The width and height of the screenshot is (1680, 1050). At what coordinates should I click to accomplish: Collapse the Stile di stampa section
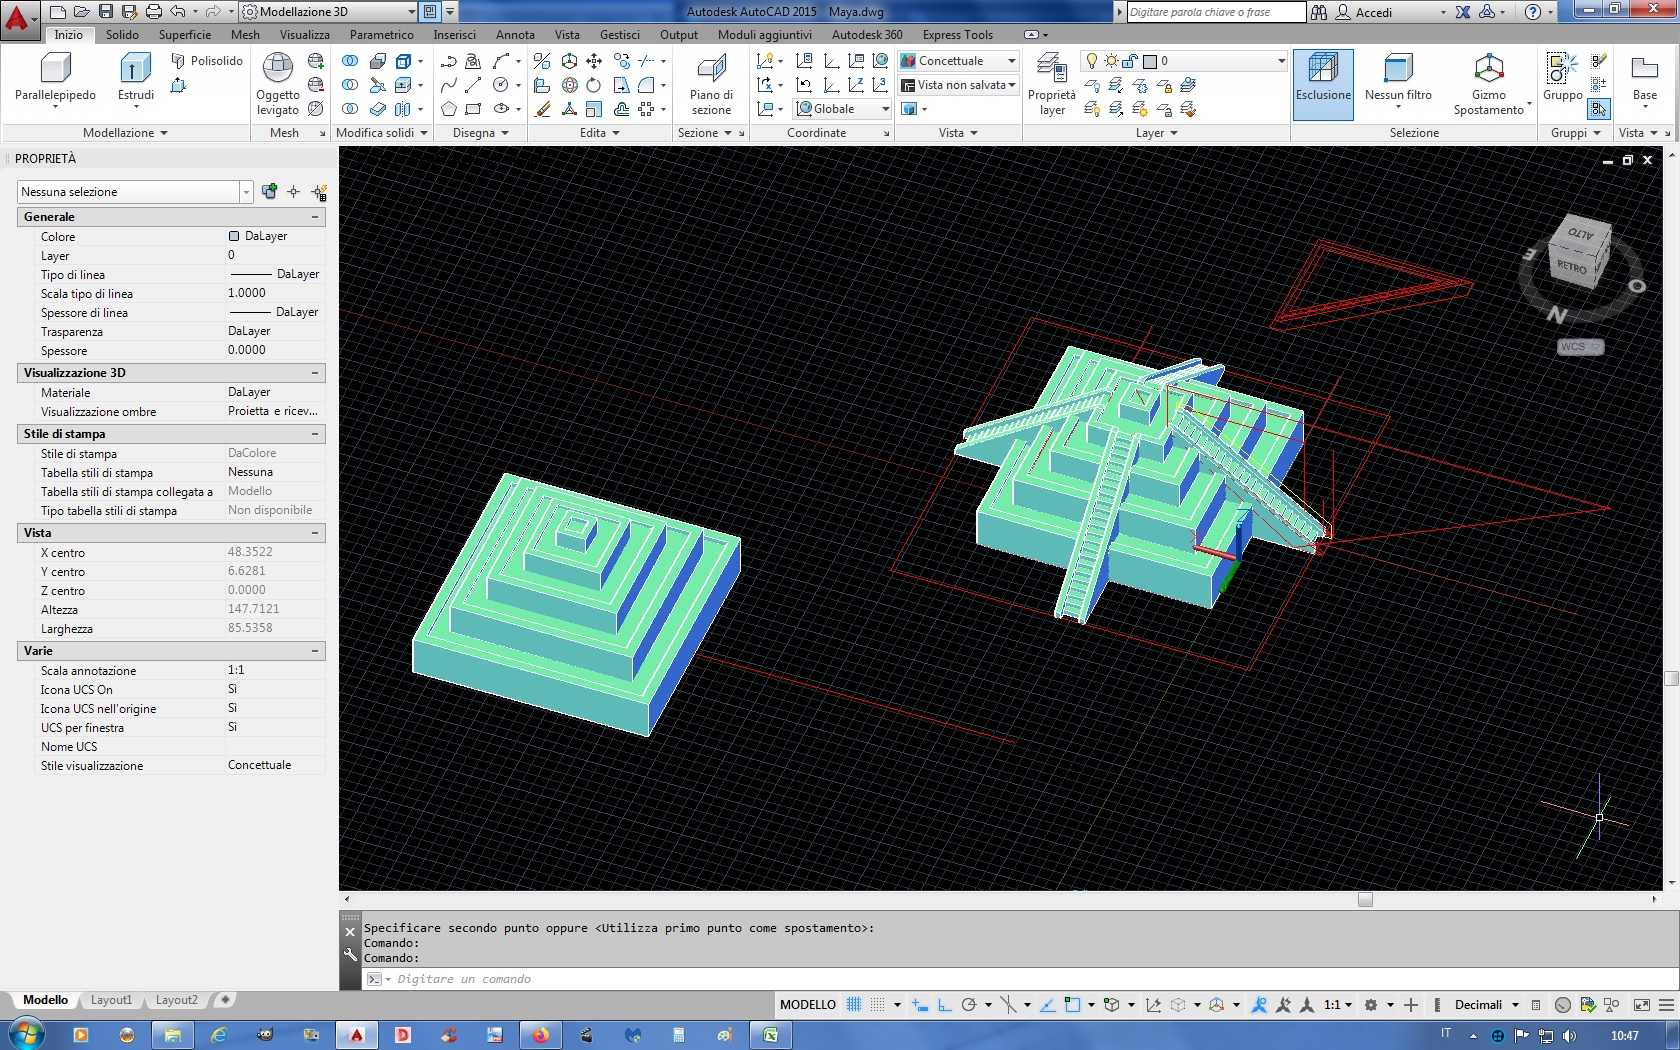[315, 434]
